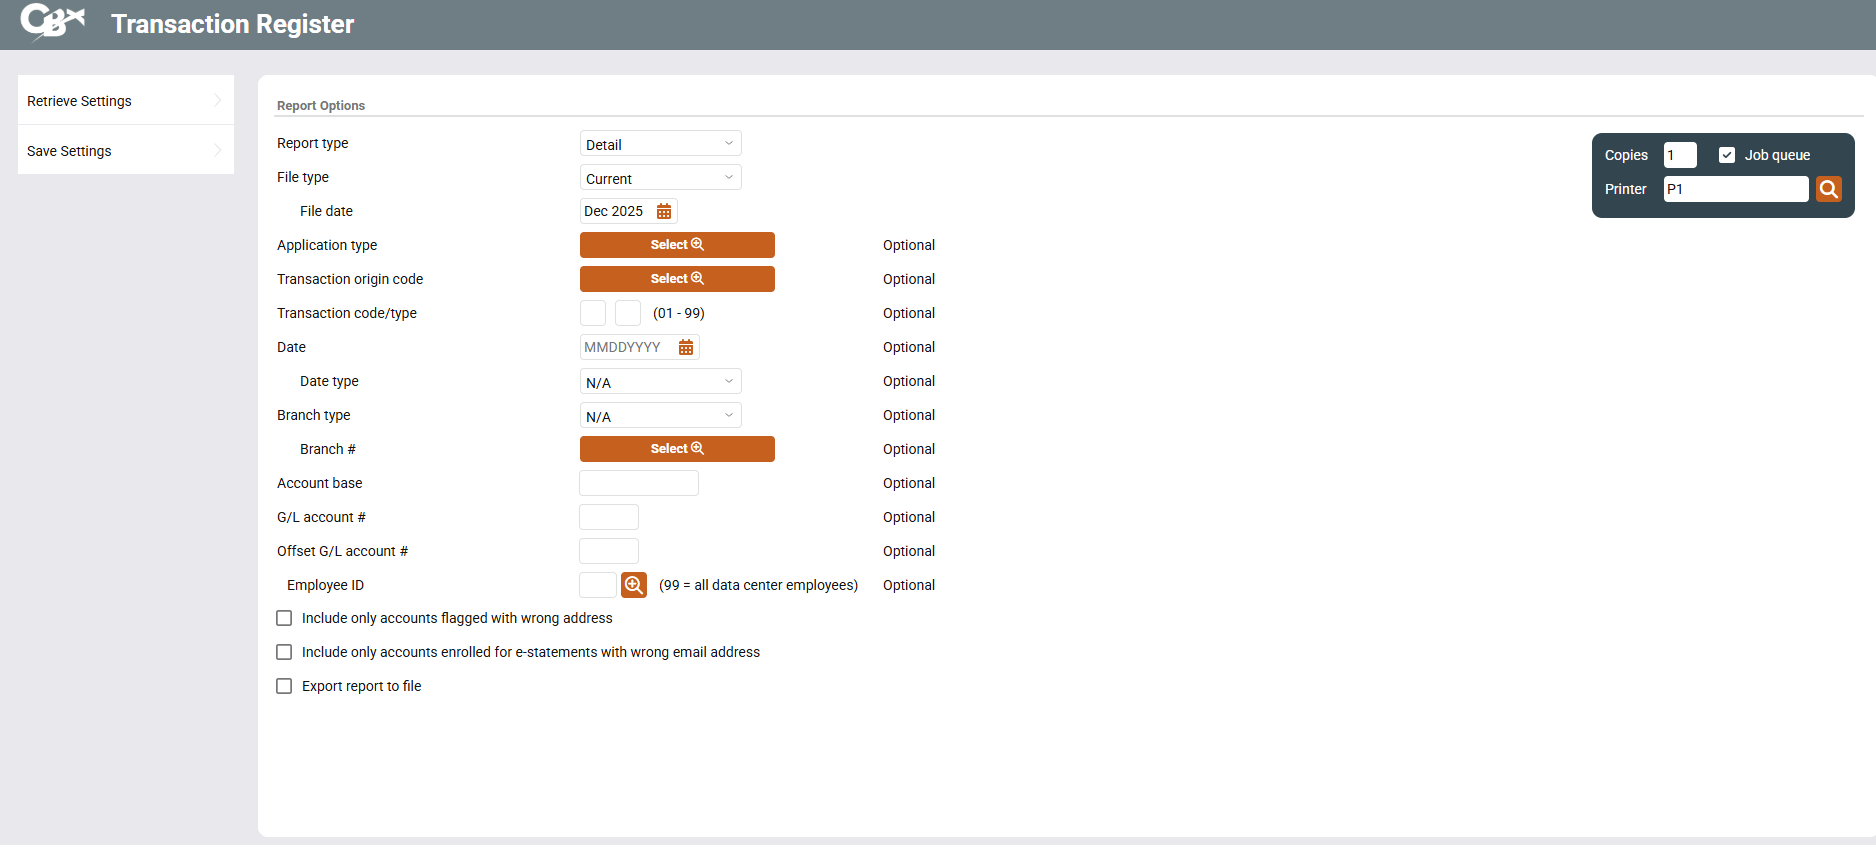The width and height of the screenshot is (1876, 845).
Task: Click Select button for Transaction origin code
Action: point(677,279)
